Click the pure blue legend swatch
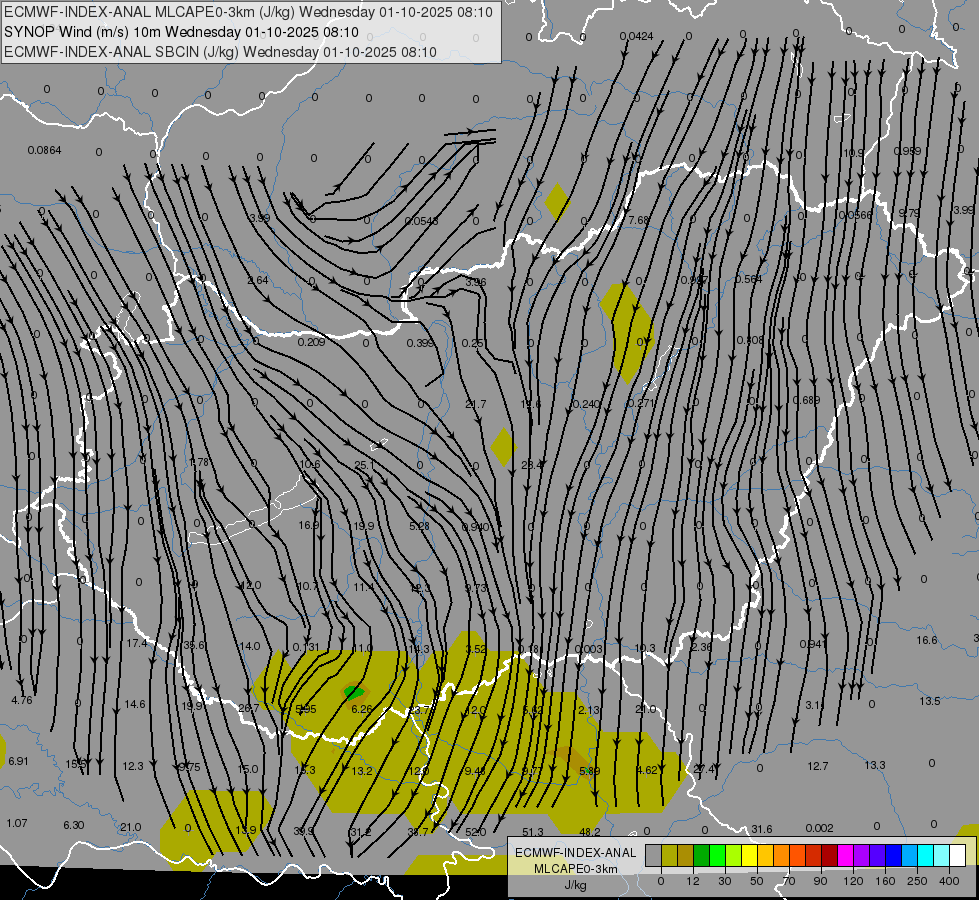This screenshot has width=979, height=900. point(894,855)
